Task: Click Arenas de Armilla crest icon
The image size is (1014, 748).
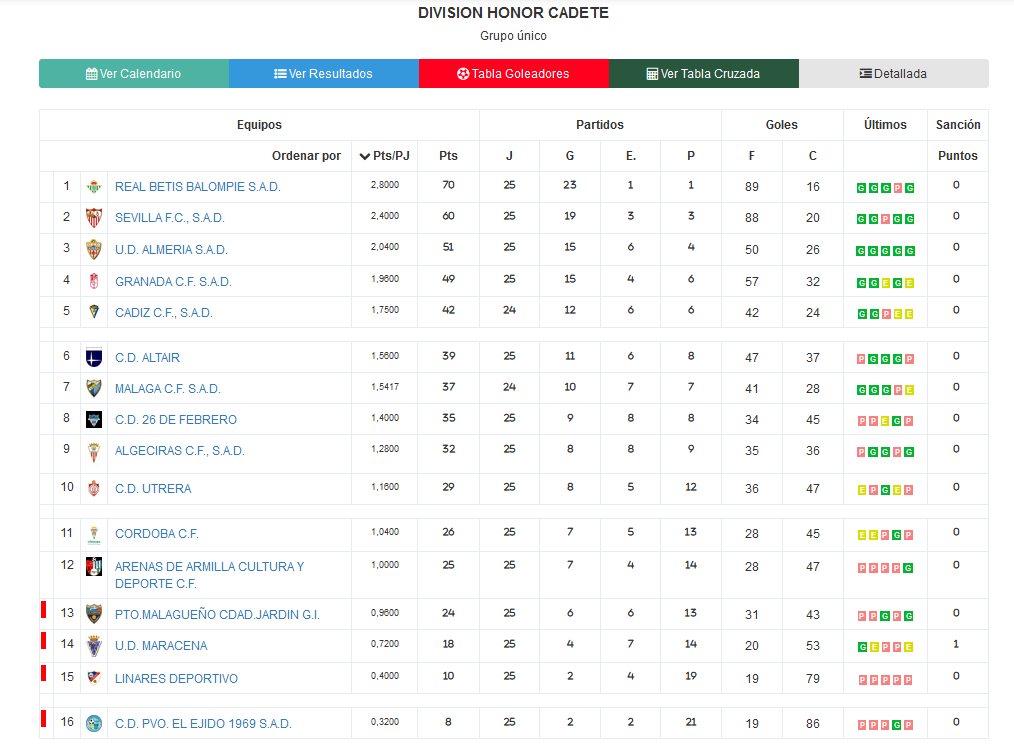Action: tap(94, 567)
